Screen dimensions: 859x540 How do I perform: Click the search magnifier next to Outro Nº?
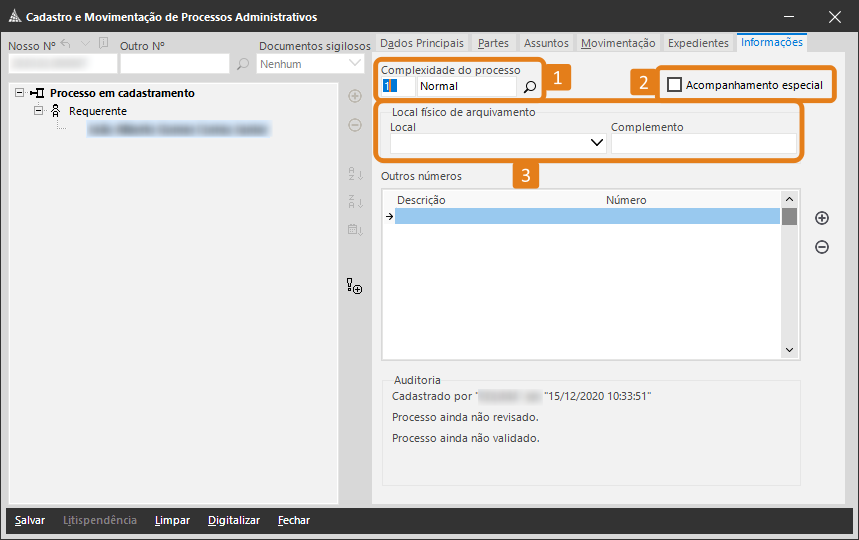[243, 64]
